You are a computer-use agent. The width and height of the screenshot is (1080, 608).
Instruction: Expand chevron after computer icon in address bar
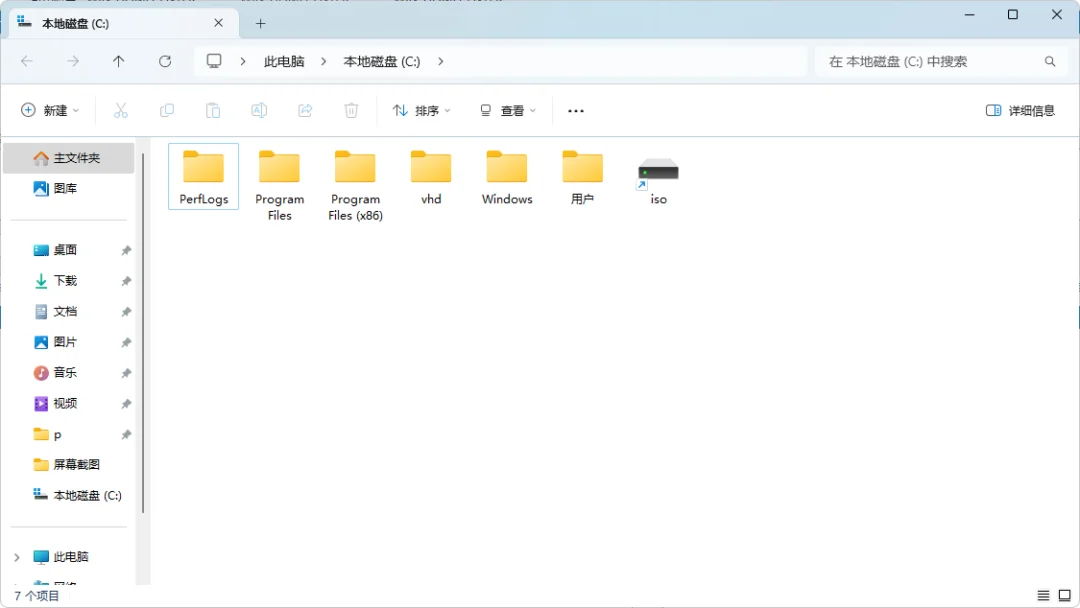[242, 61]
